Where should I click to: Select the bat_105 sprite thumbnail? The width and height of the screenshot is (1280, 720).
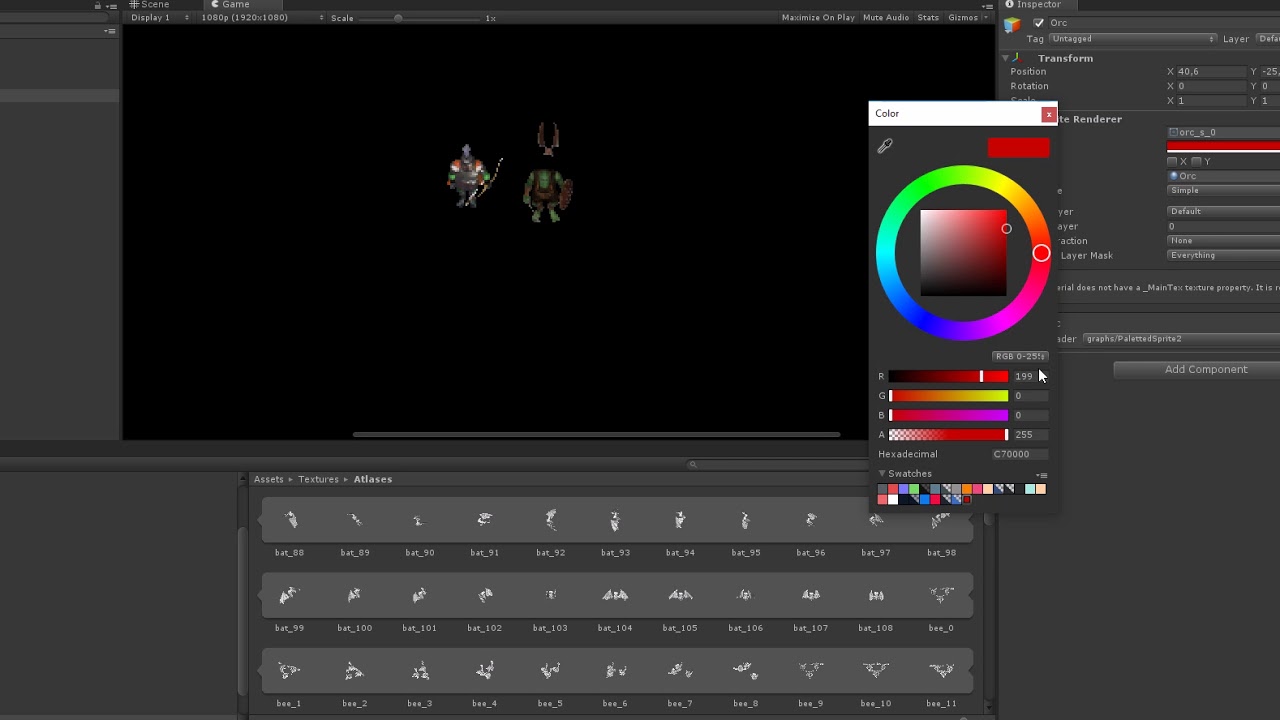click(x=680, y=595)
